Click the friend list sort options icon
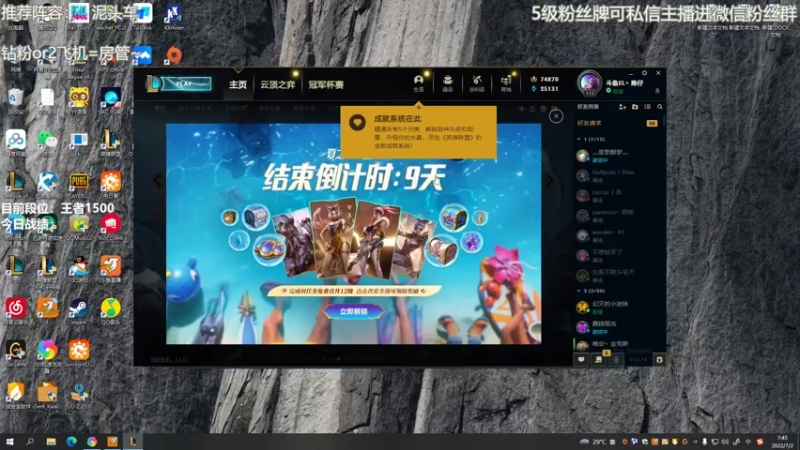 (x=647, y=107)
